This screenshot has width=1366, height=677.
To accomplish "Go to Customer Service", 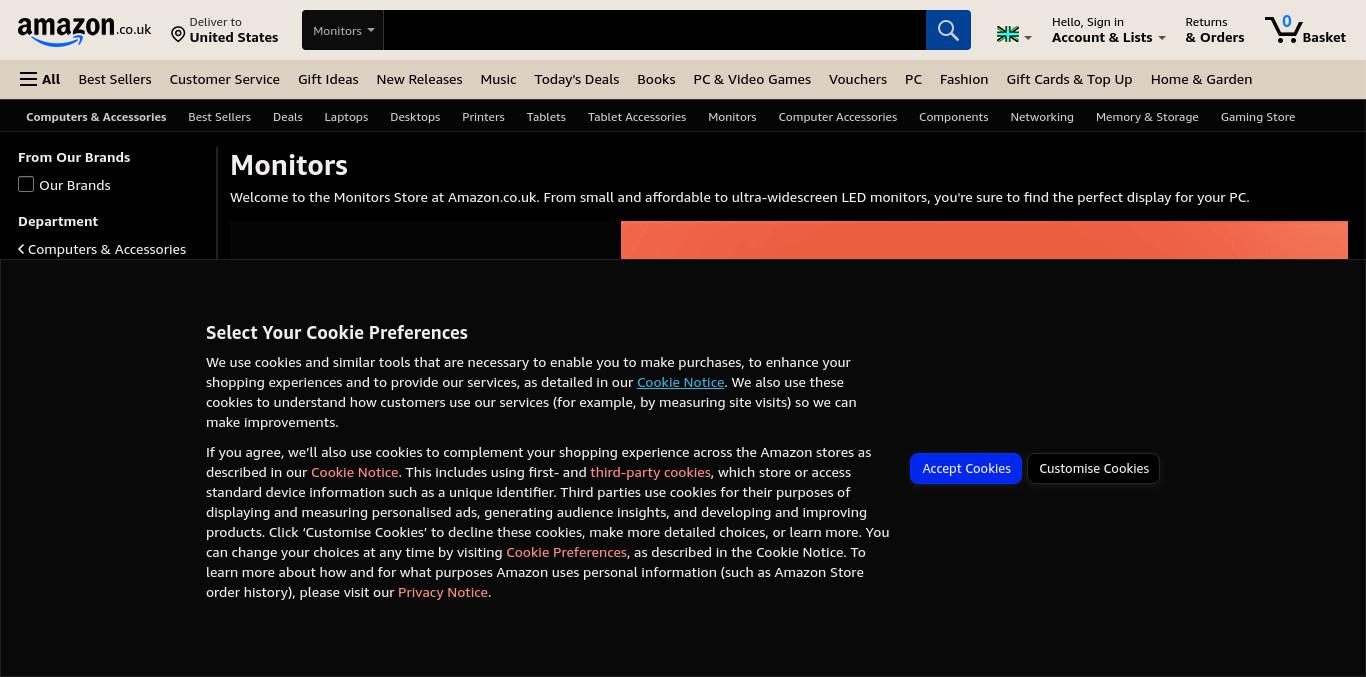I will [224, 79].
